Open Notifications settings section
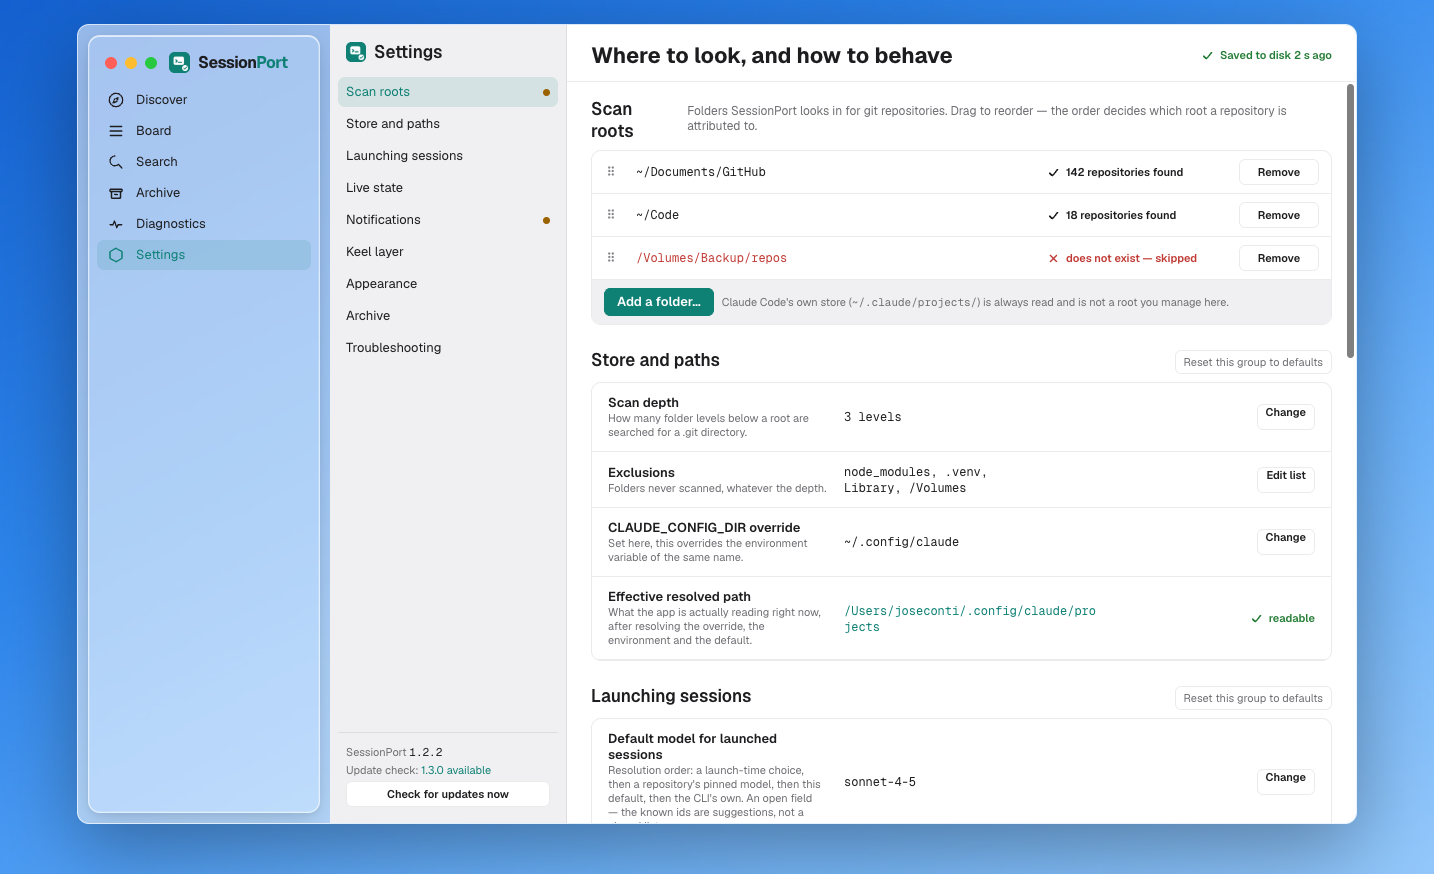The height and width of the screenshot is (874, 1434). click(448, 220)
